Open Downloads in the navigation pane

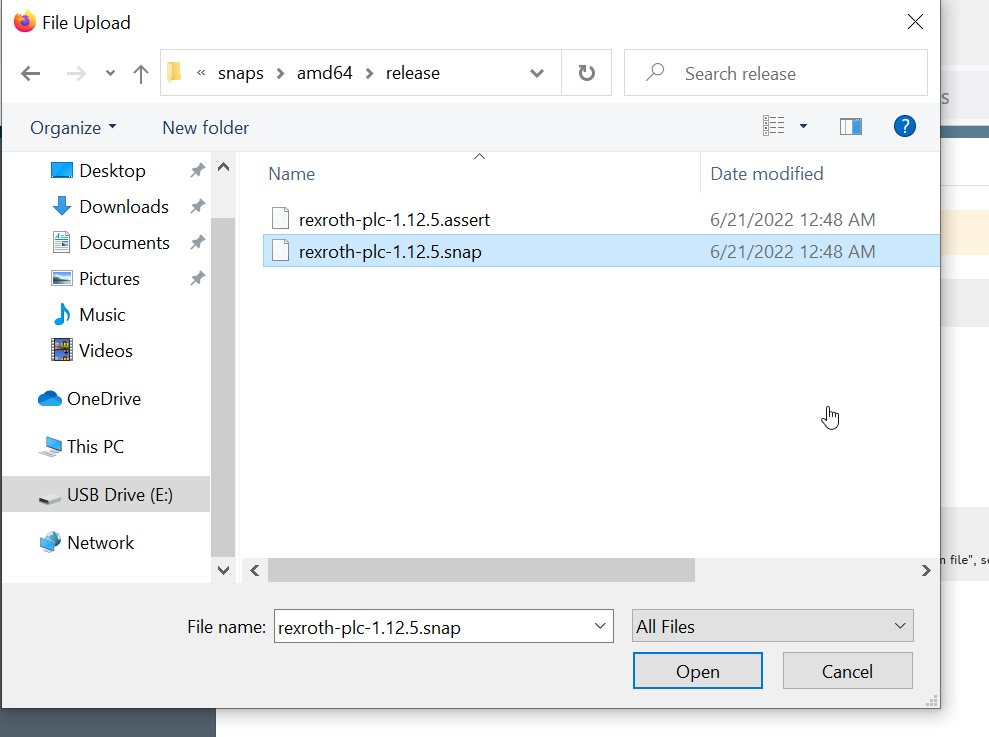(124, 207)
